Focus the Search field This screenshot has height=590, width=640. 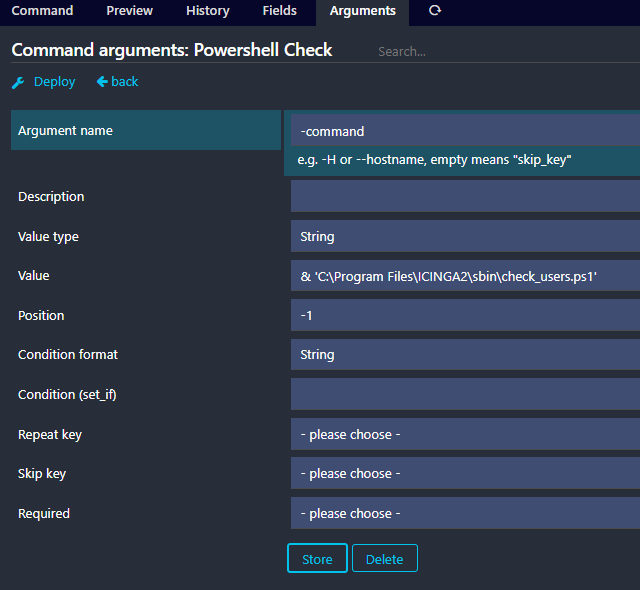(505, 51)
